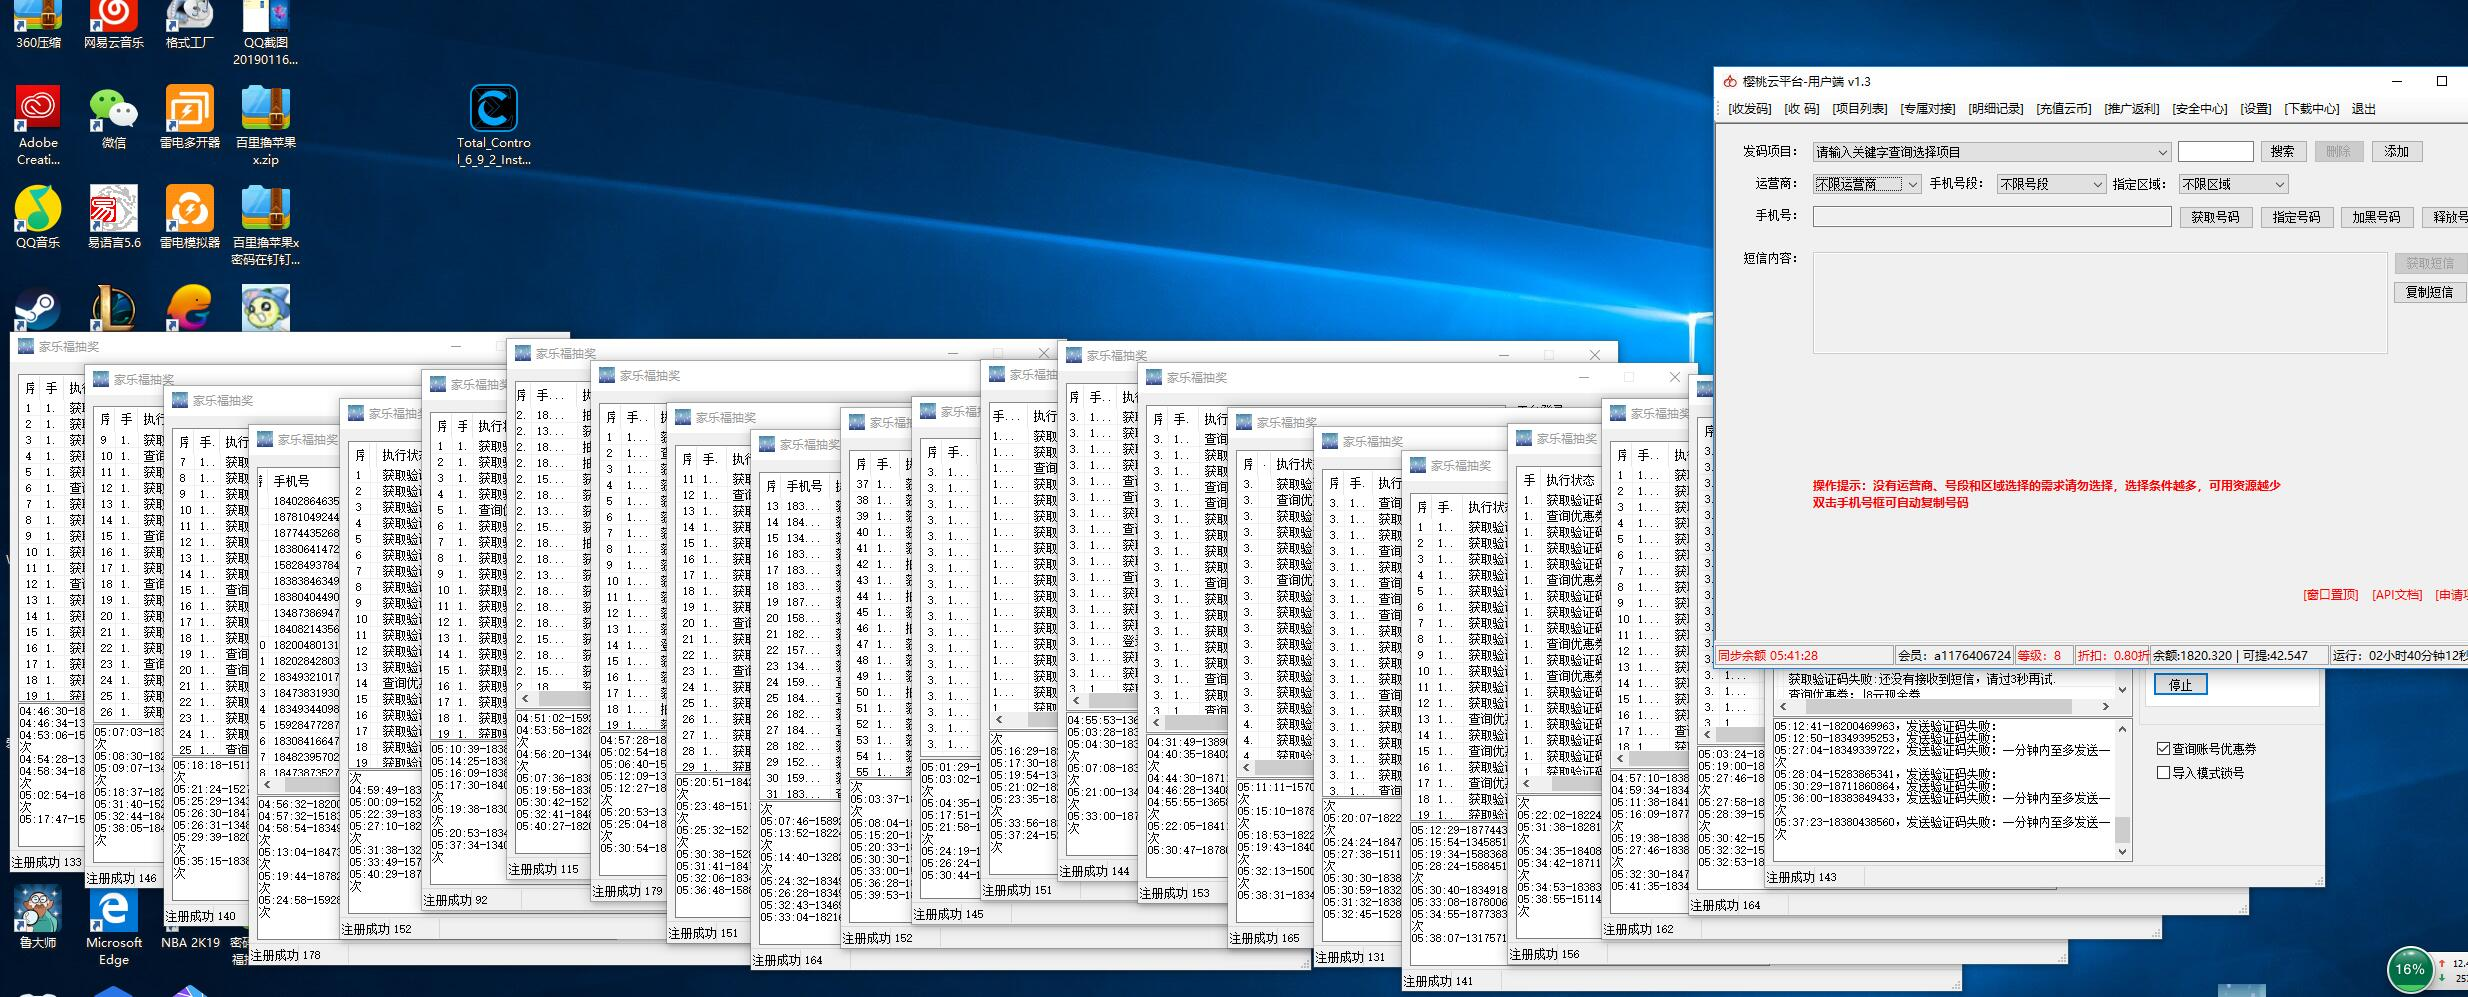Screen dimensions: 2468x997
Task: Select phone number 18402864635 in the list
Action: (306, 501)
